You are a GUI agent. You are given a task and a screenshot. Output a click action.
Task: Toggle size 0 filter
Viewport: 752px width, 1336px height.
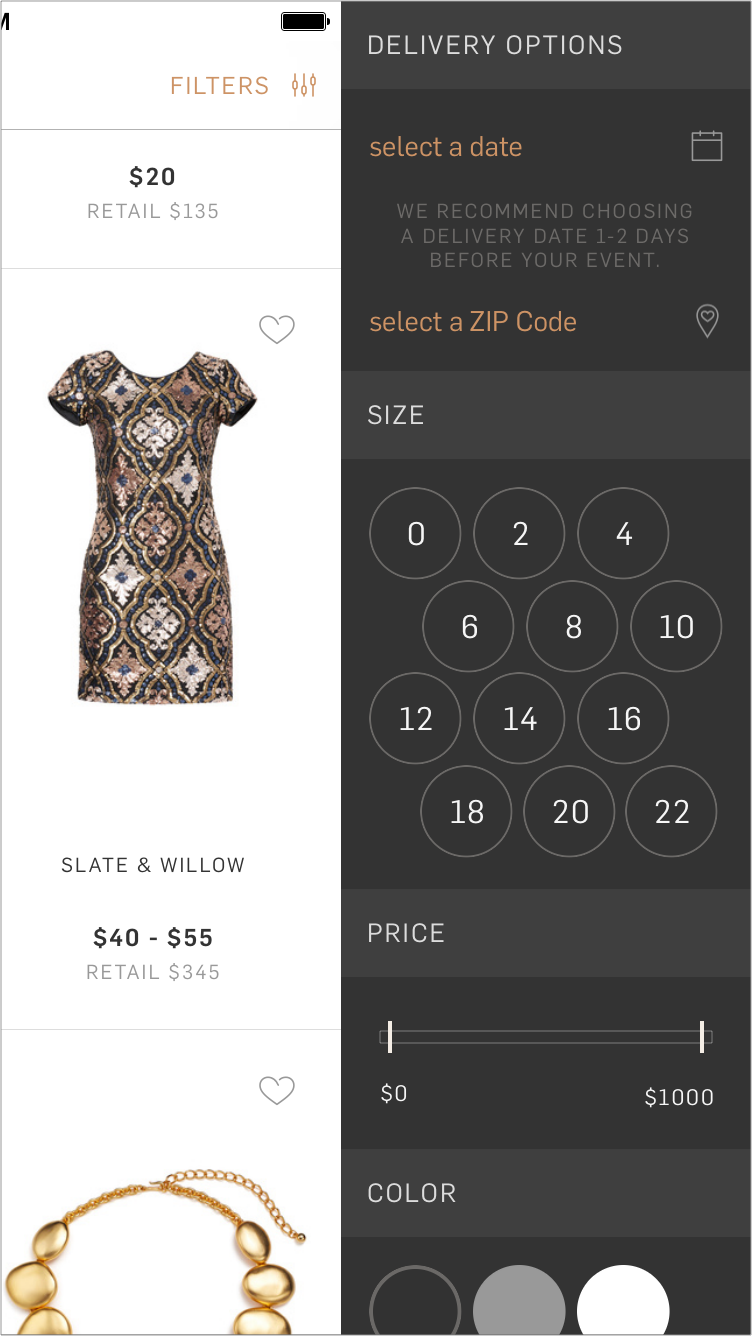(x=415, y=533)
